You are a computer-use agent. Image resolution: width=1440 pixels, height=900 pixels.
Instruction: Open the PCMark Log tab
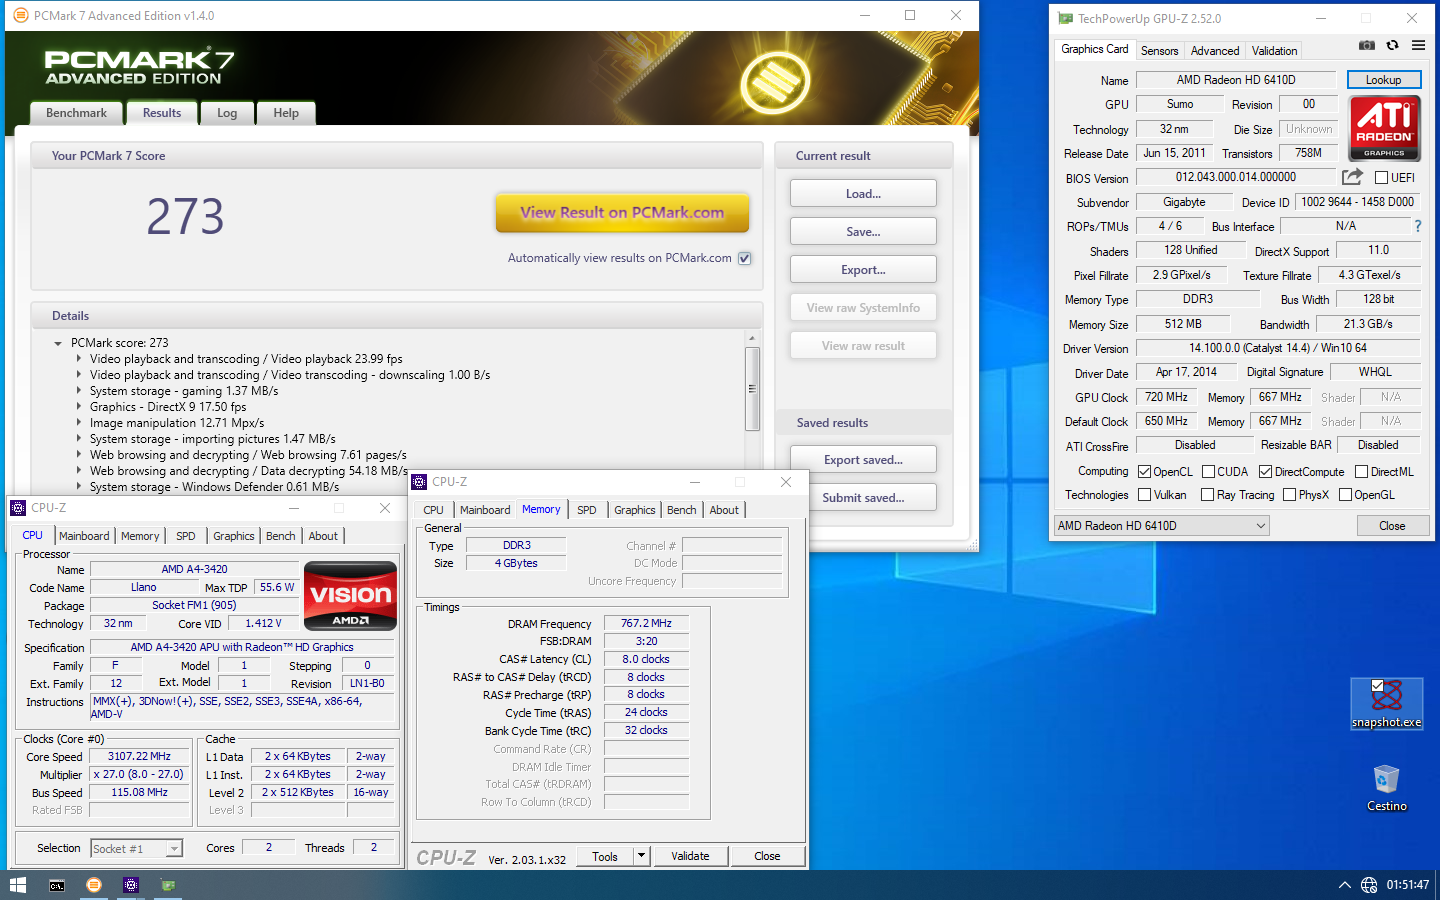[227, 113]
